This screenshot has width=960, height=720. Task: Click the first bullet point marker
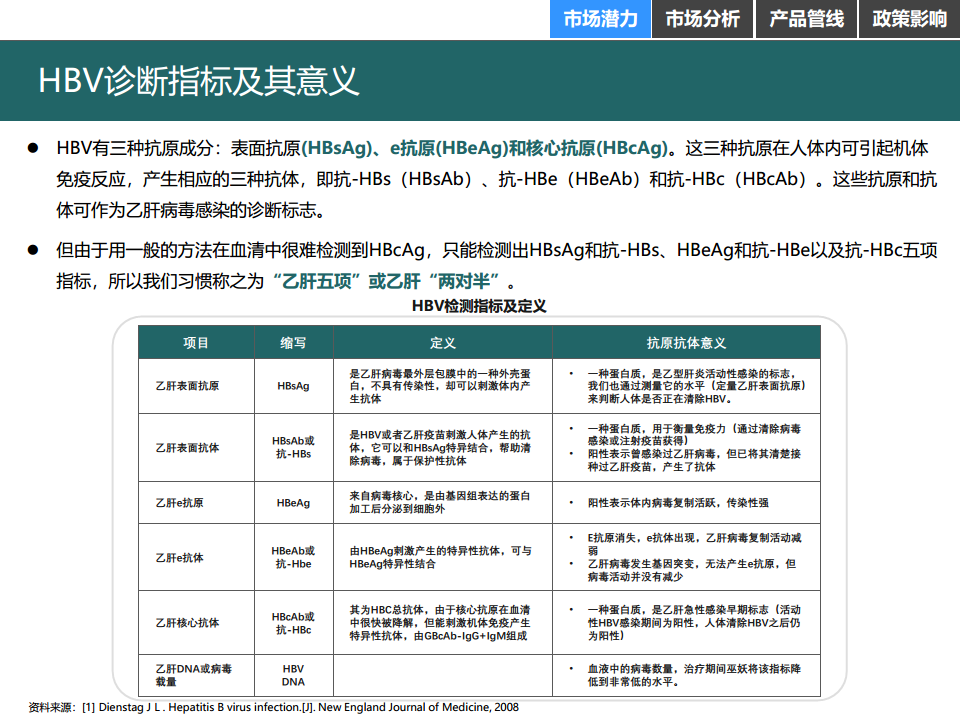pyautogui.click(x=33, y=148)
